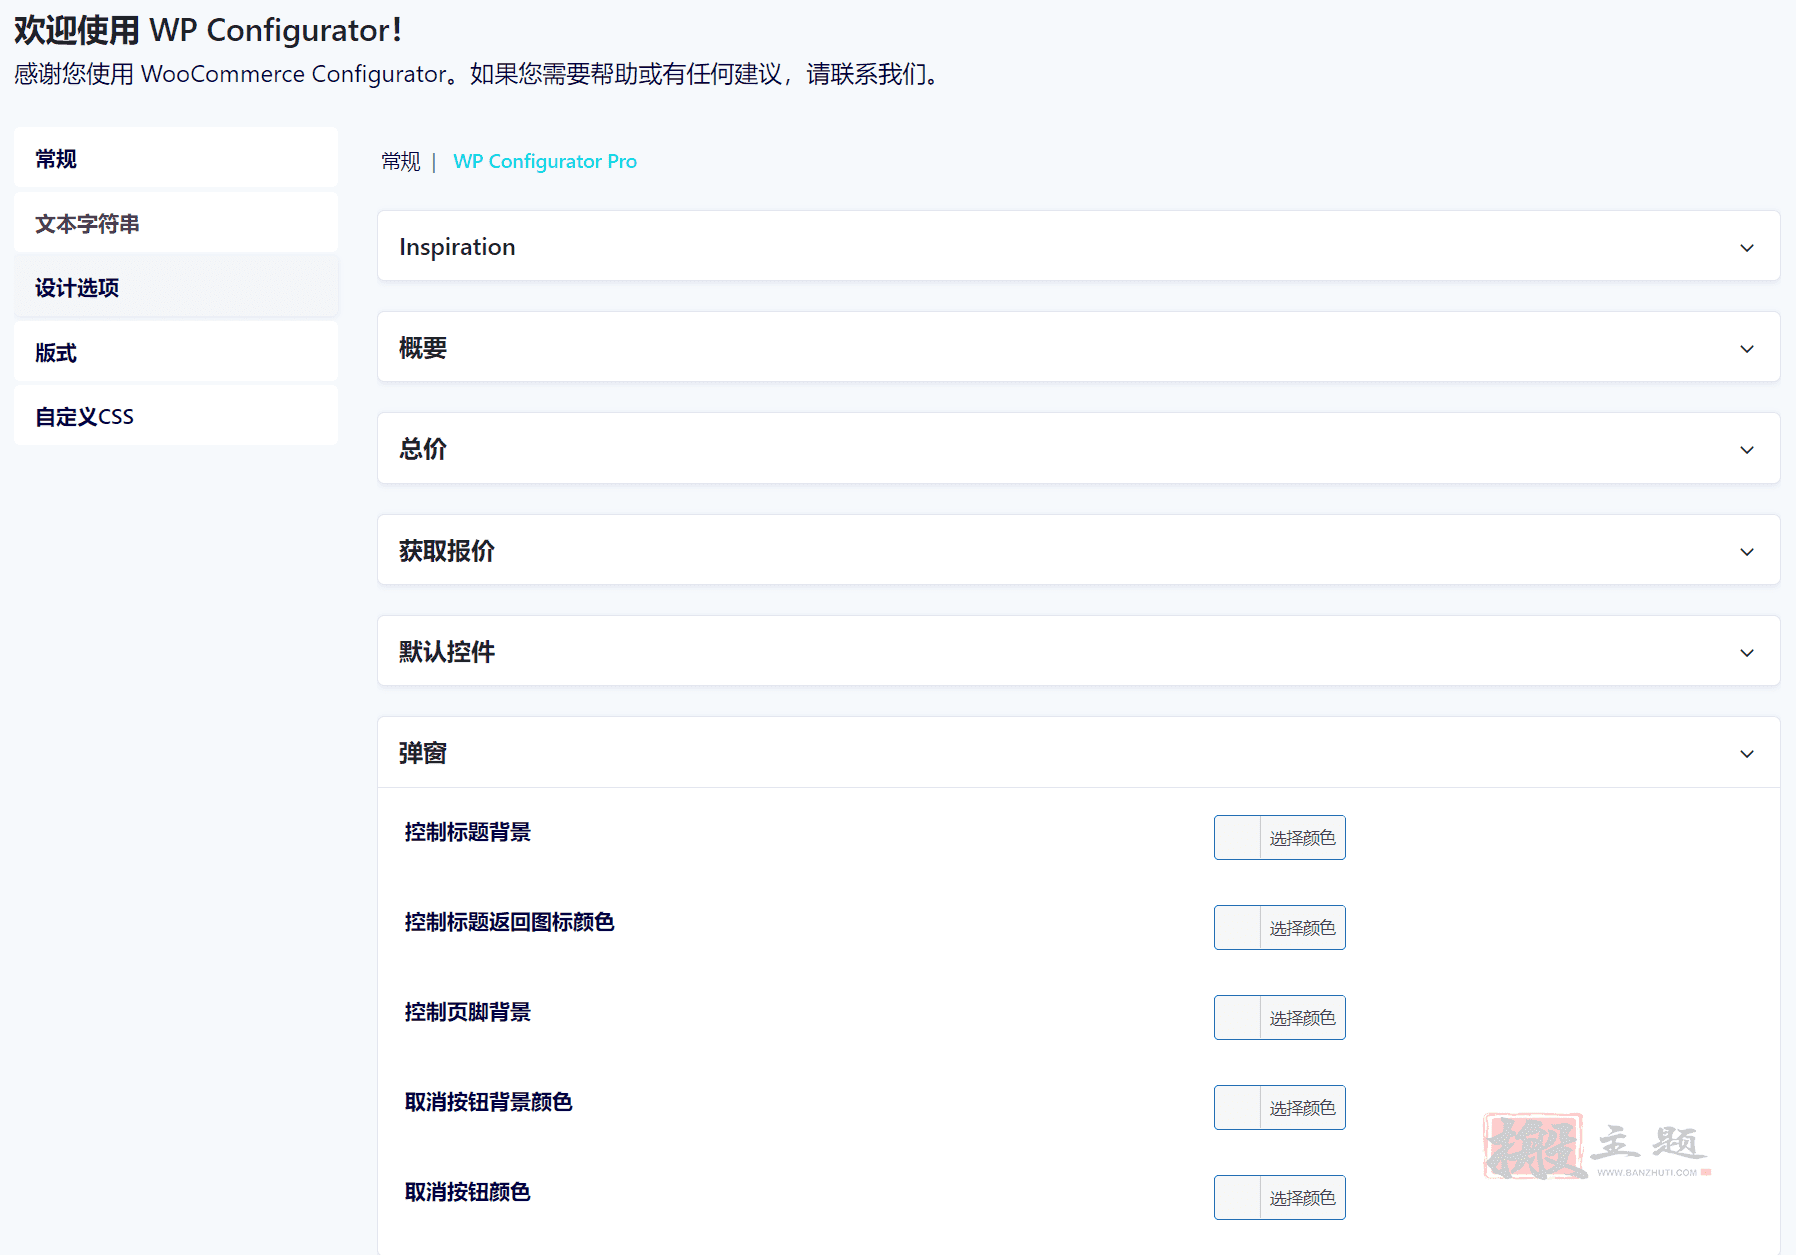Open the 常规 sidebar tab

tap(176, 158)
